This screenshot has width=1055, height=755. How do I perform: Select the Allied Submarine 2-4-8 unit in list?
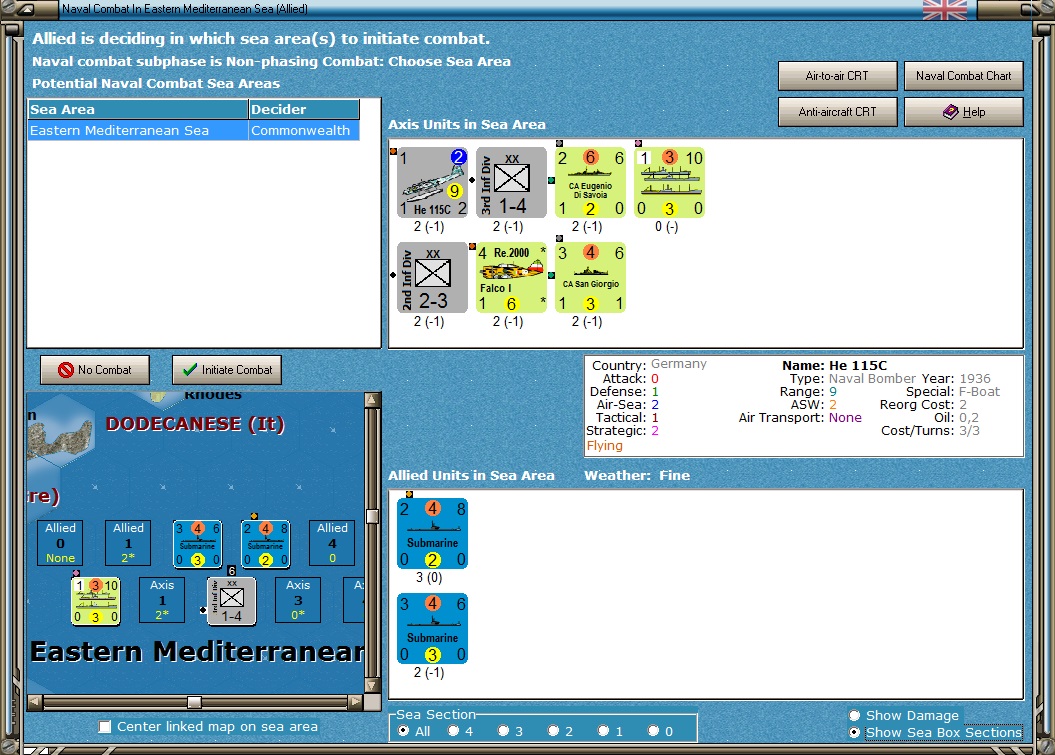(432, 534)
